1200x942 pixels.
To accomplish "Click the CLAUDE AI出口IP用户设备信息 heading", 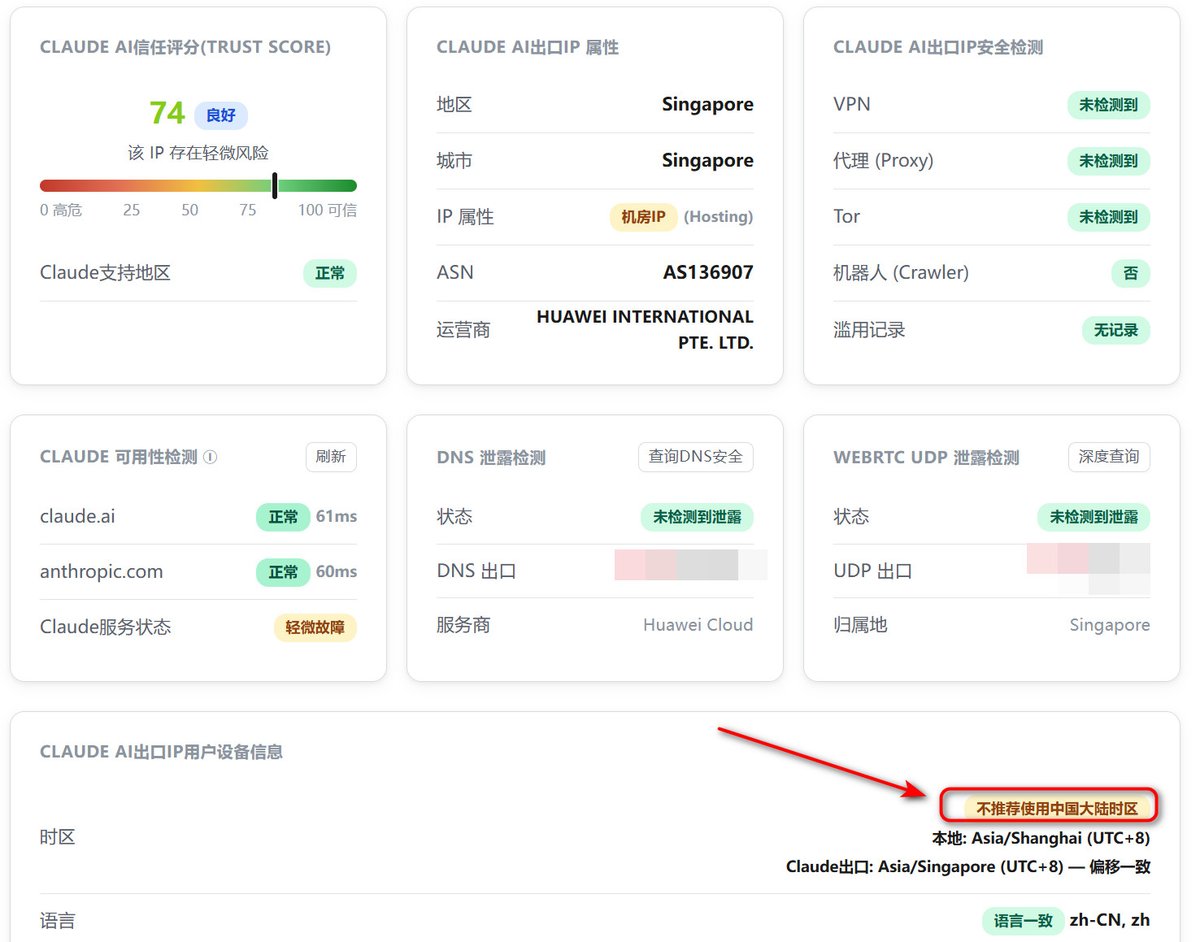I will tap(161, 752).
